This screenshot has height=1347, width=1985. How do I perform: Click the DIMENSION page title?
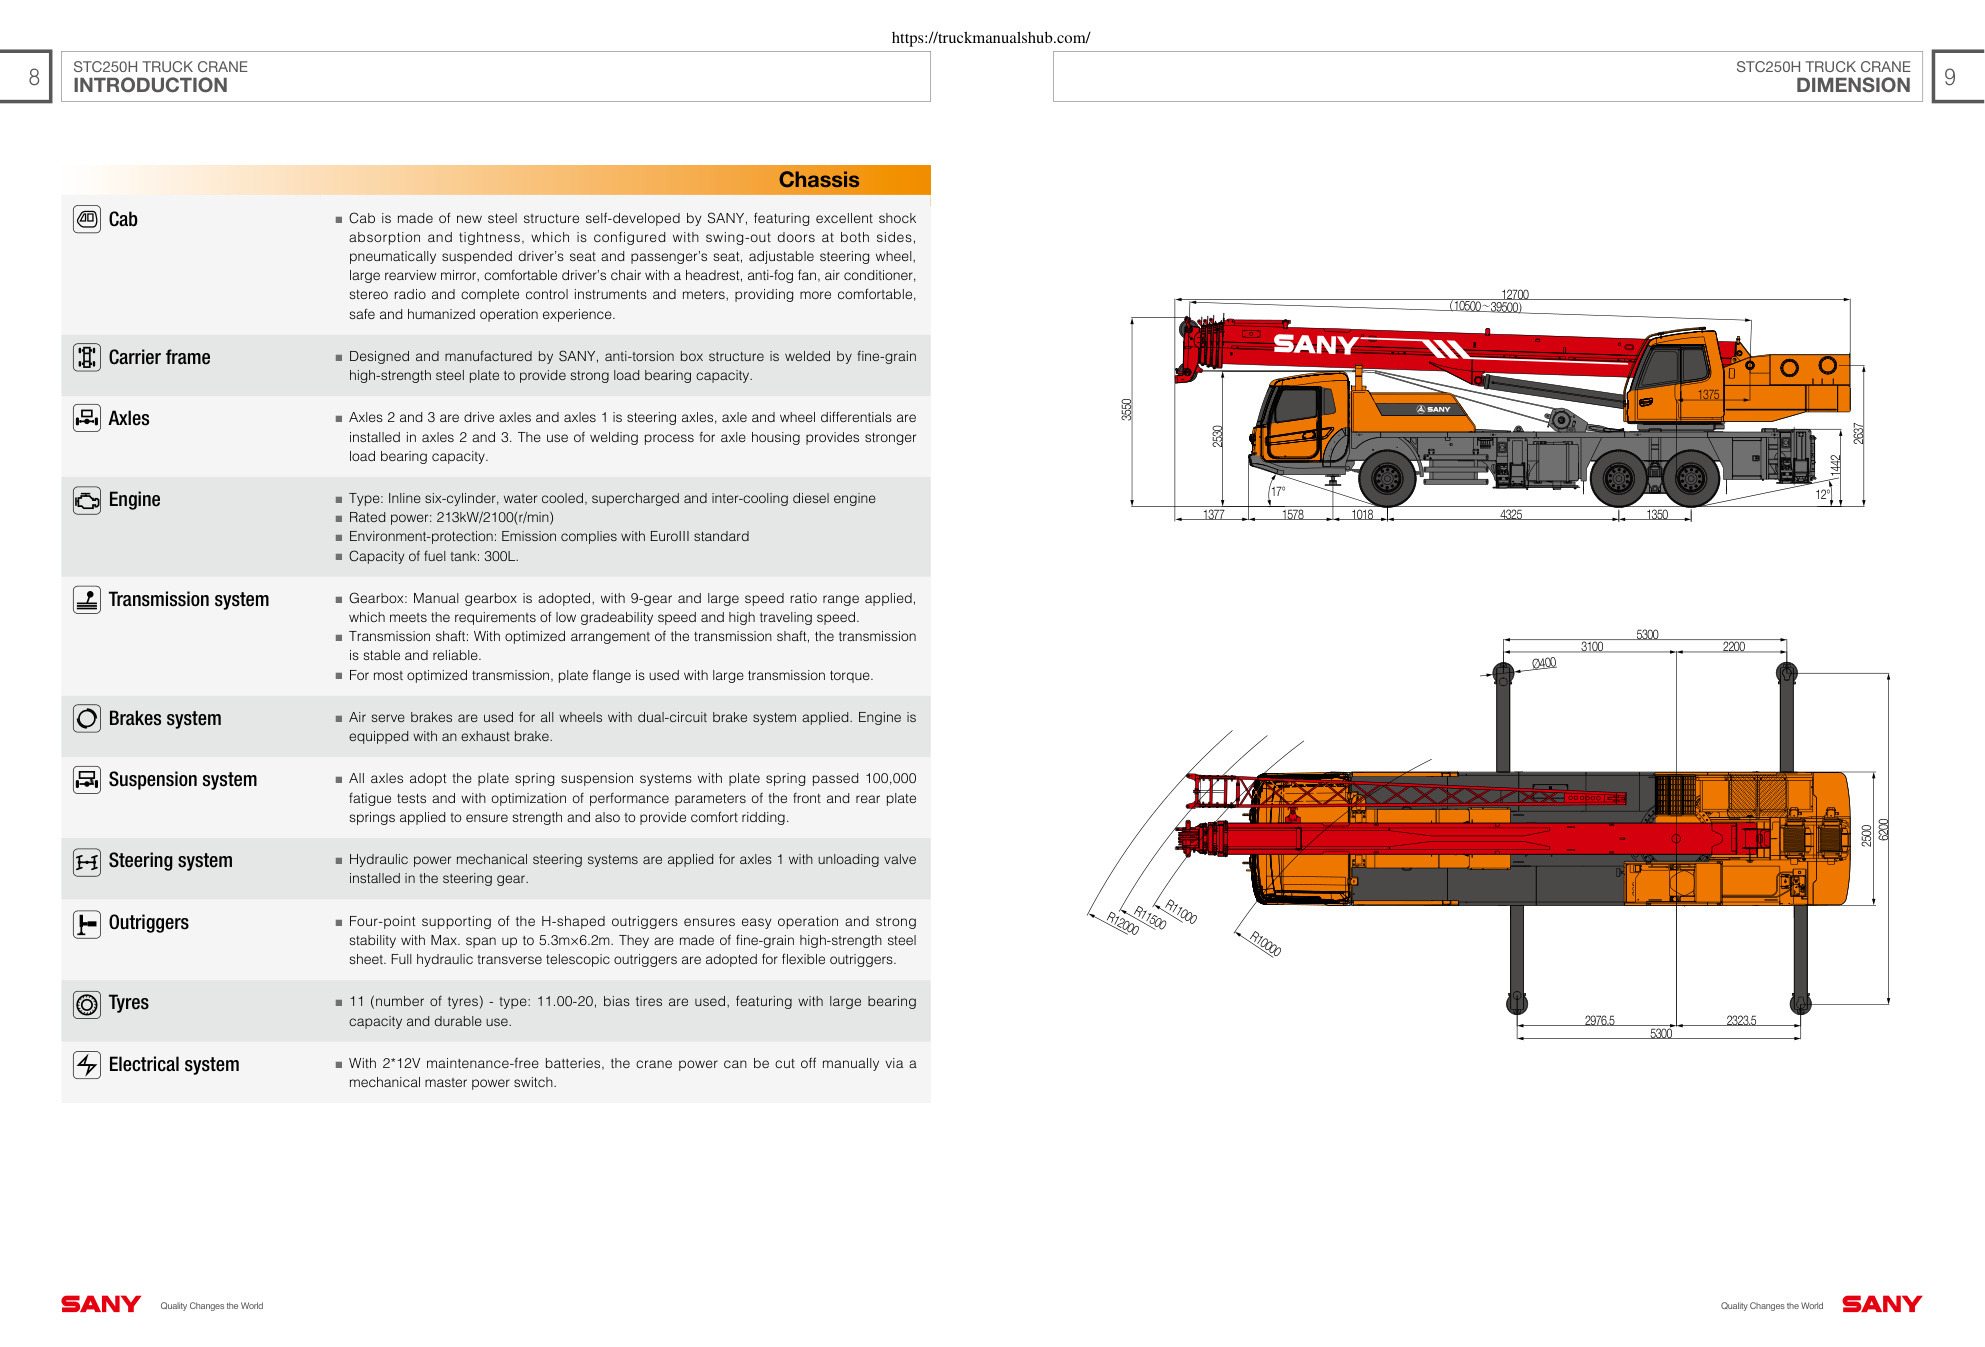pos(1853,86)
